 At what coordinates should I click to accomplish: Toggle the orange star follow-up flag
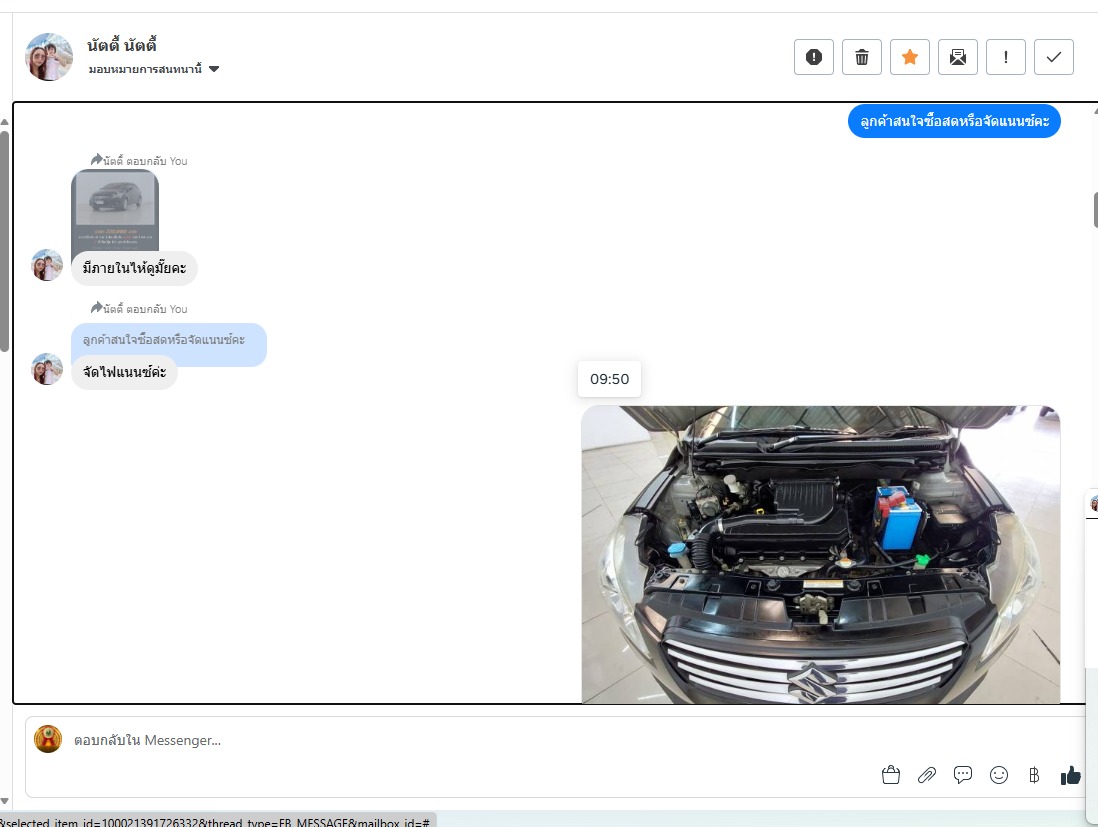tap(909, 57)
